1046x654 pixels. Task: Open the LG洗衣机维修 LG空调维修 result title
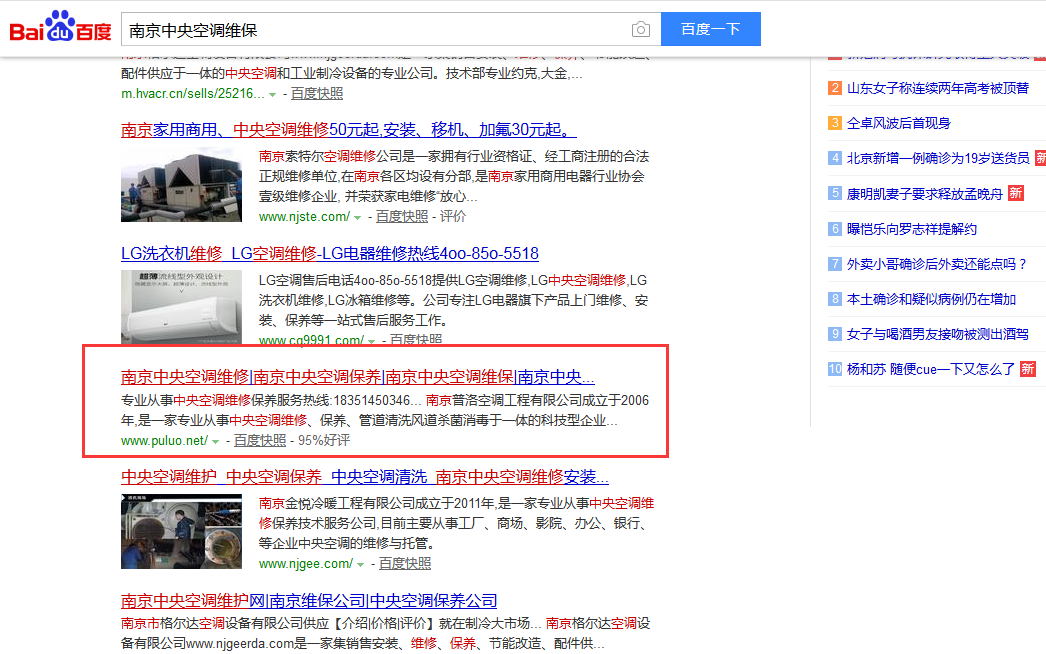330,254
